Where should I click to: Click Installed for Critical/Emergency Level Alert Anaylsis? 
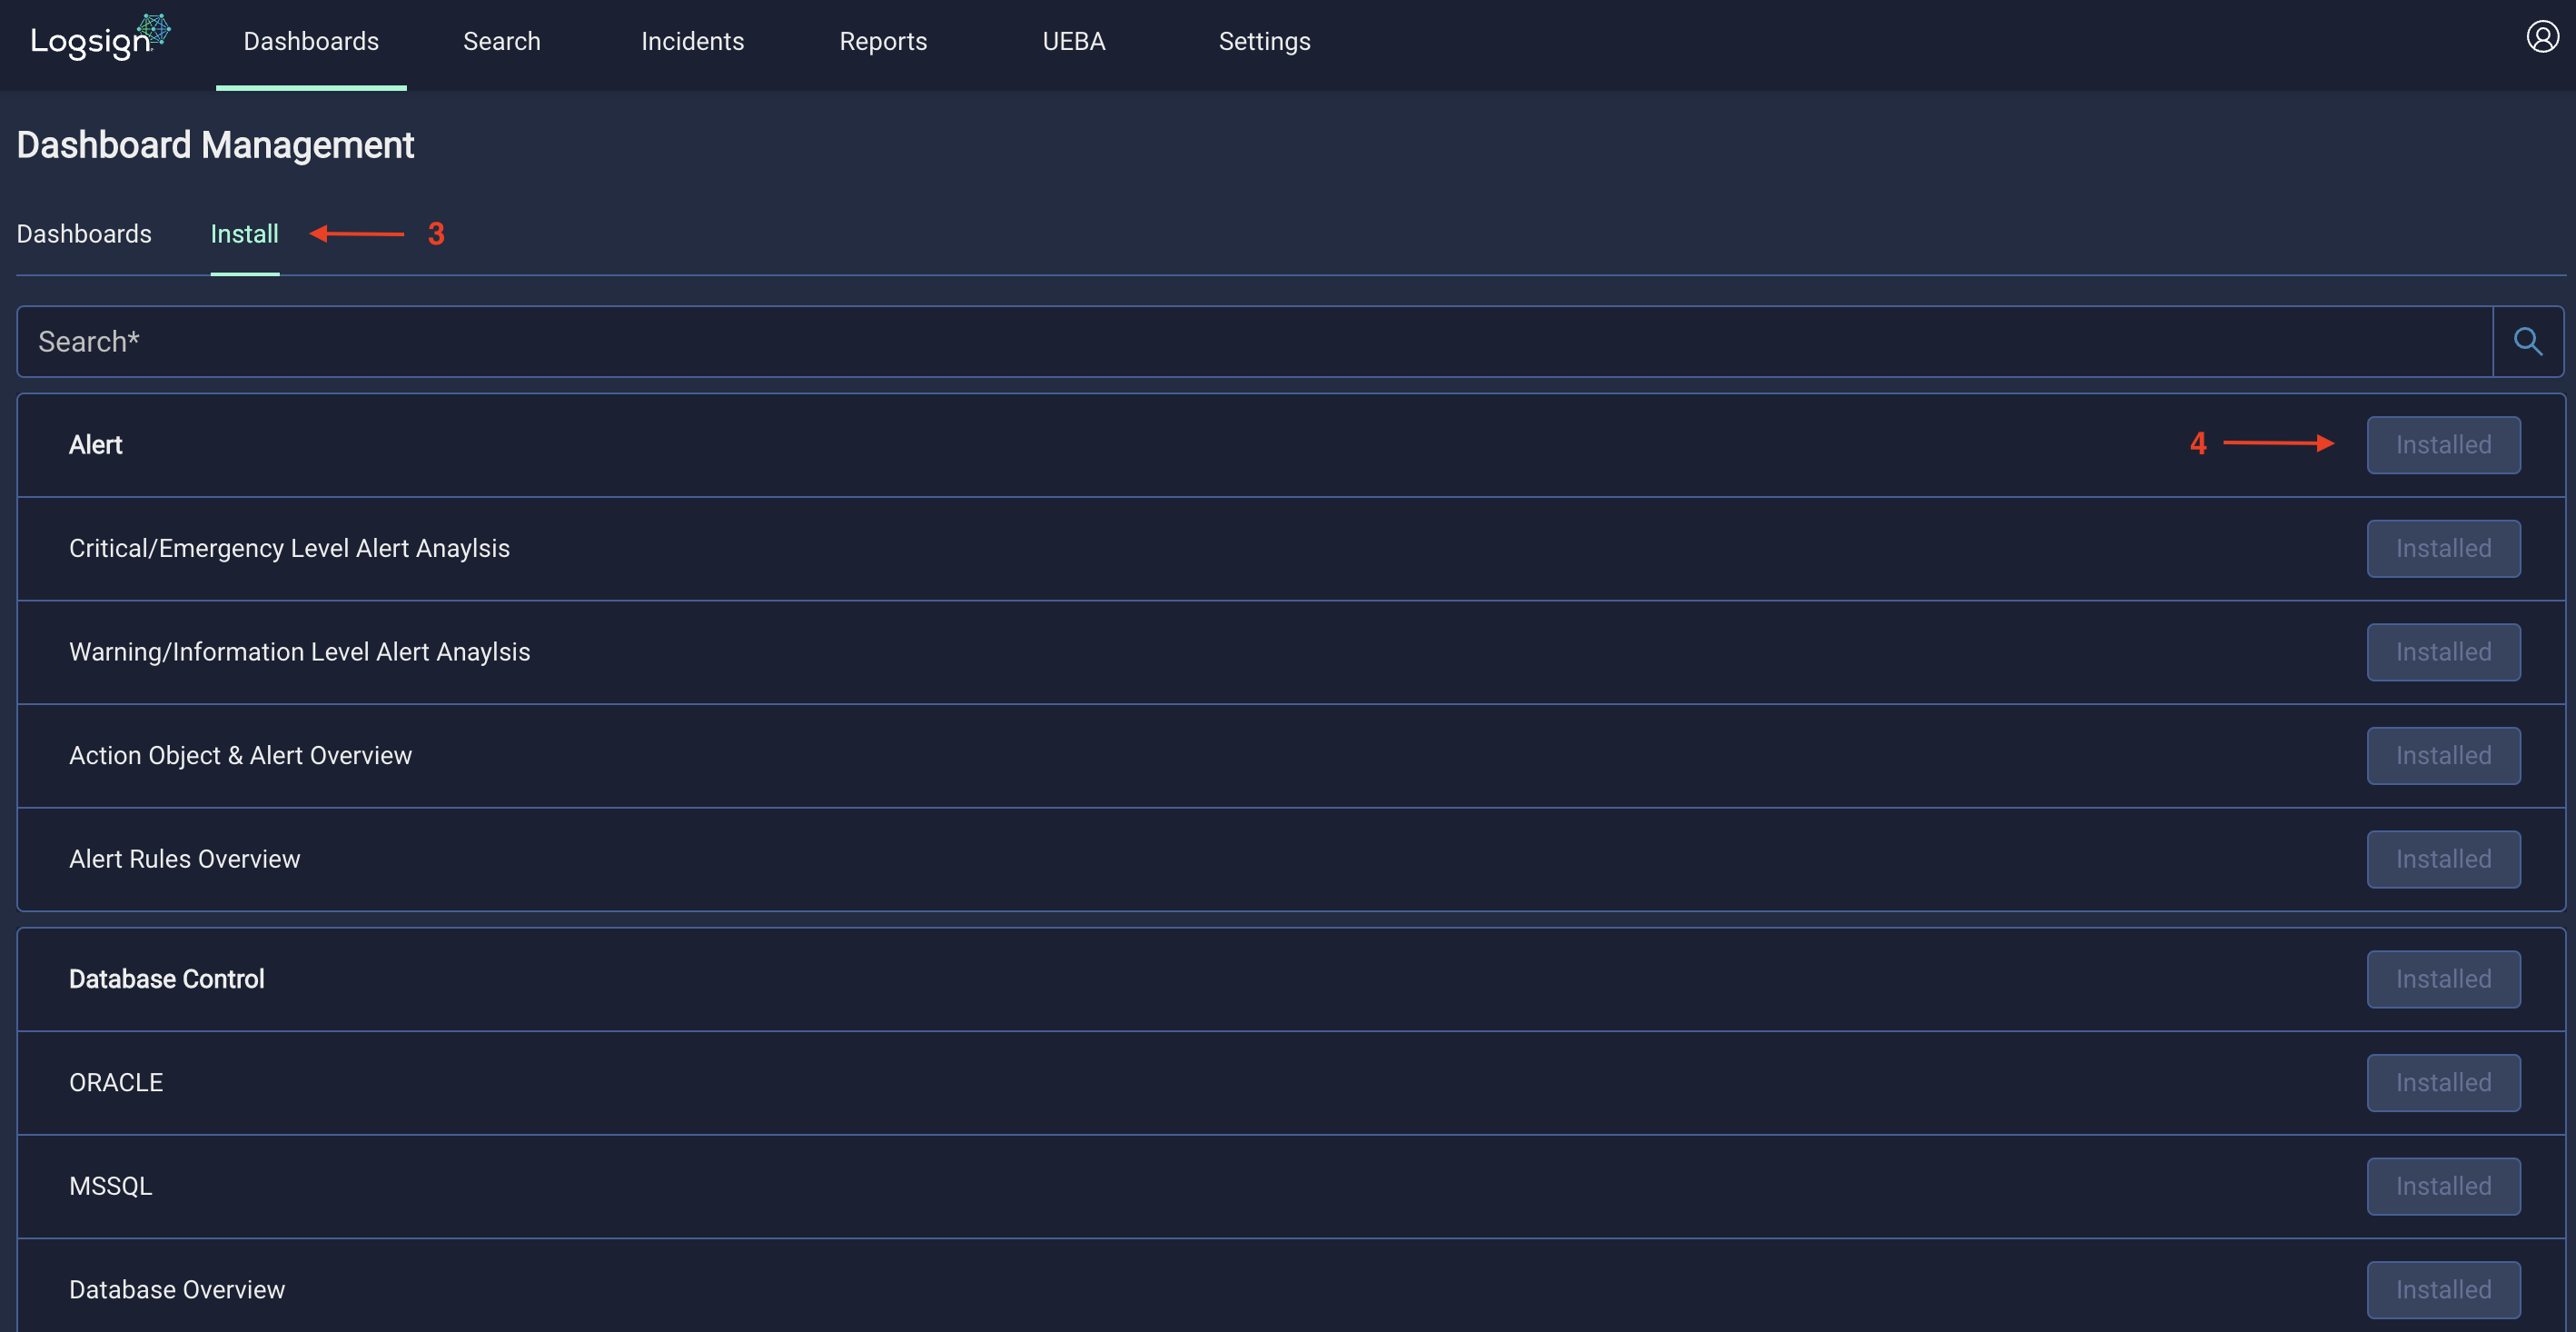(x=2443, y=549)
